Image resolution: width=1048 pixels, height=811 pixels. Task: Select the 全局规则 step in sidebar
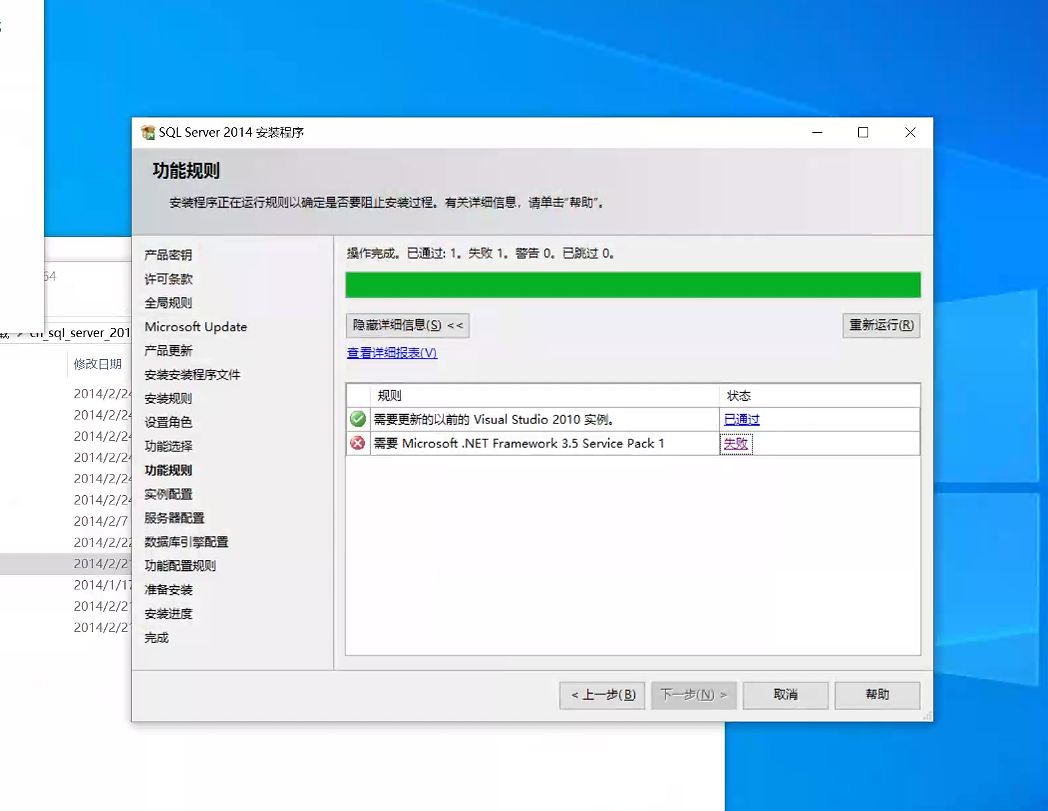point(168,303)
